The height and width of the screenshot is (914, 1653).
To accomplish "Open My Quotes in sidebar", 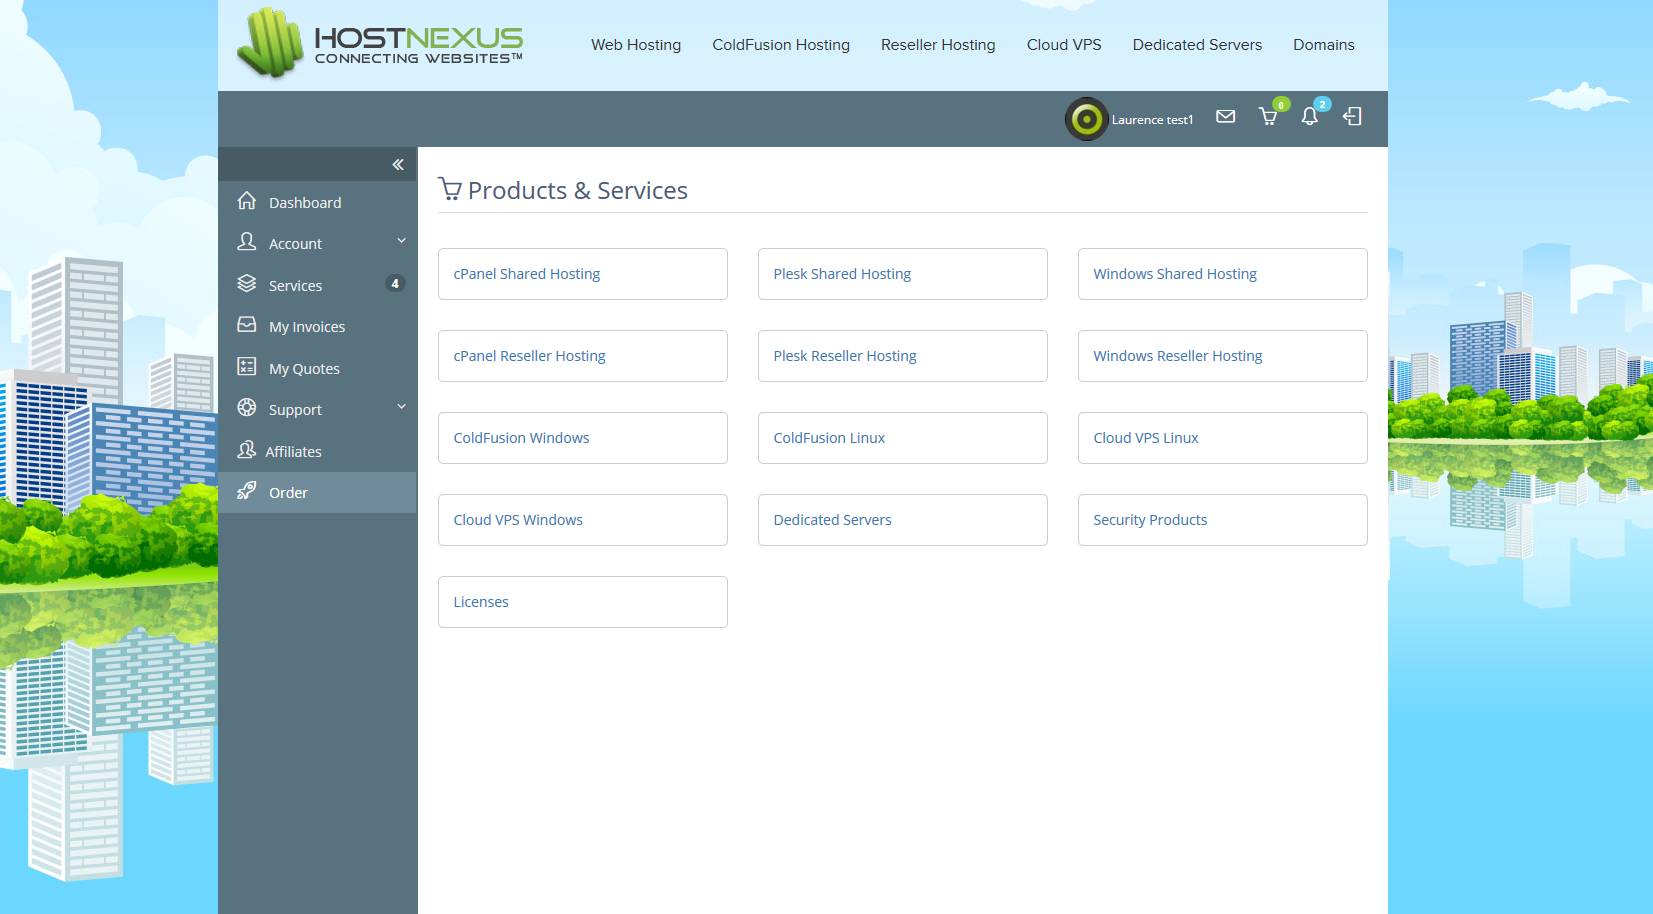I will coord(304,369).
